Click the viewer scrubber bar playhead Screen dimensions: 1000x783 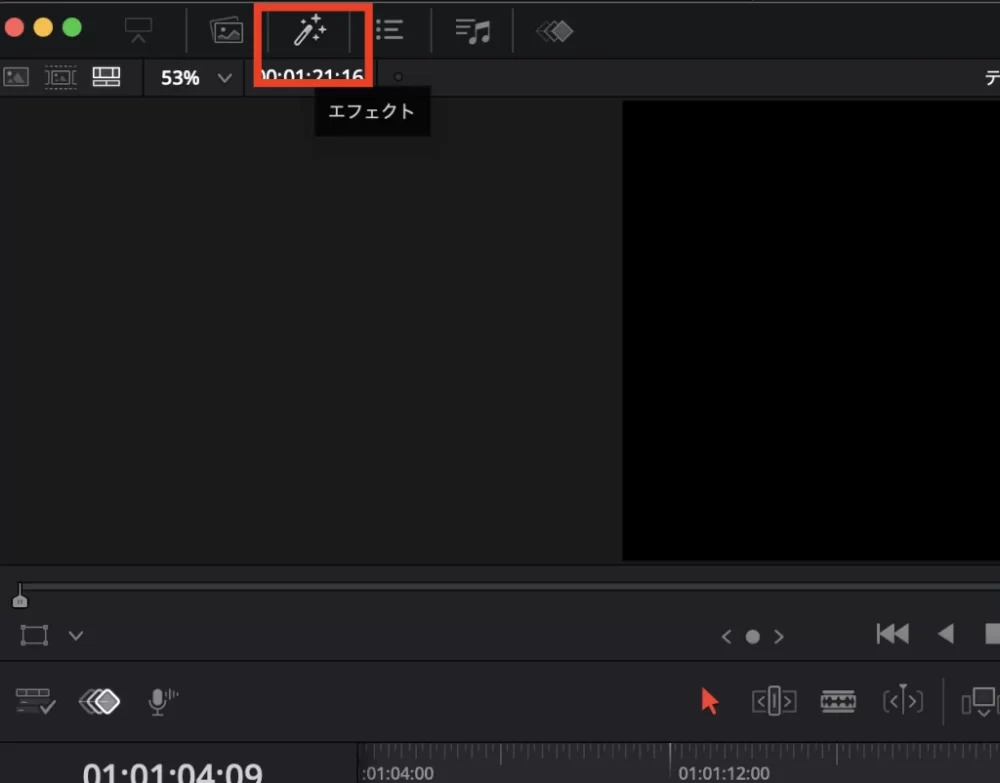[20, 597]
